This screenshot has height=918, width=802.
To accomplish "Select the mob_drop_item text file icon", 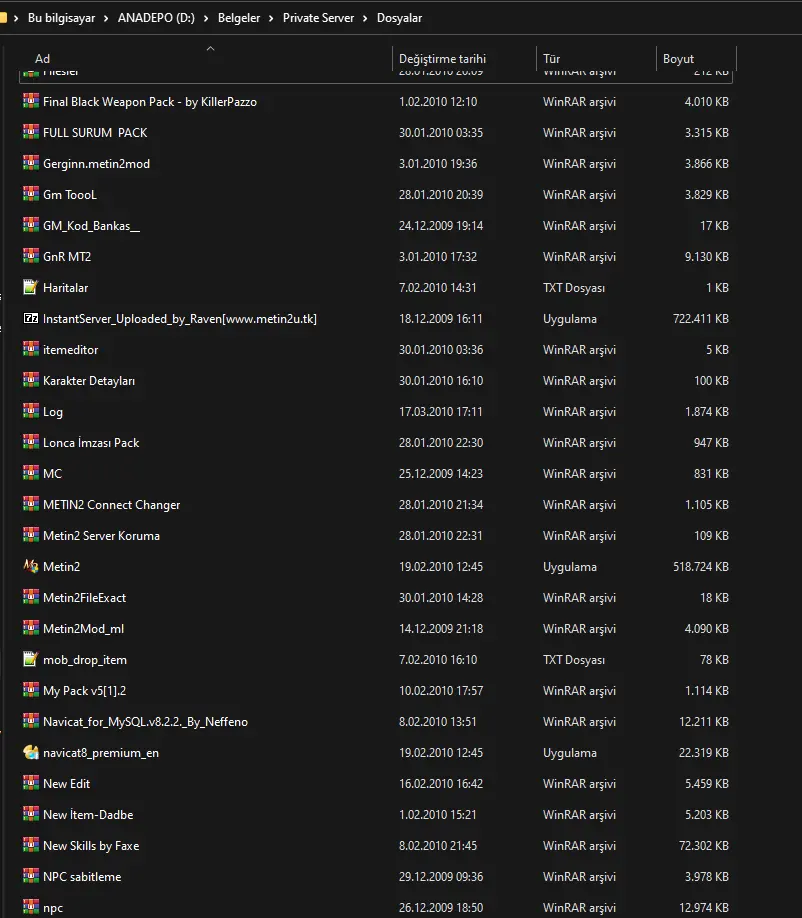I will click(x=31, y=660).
